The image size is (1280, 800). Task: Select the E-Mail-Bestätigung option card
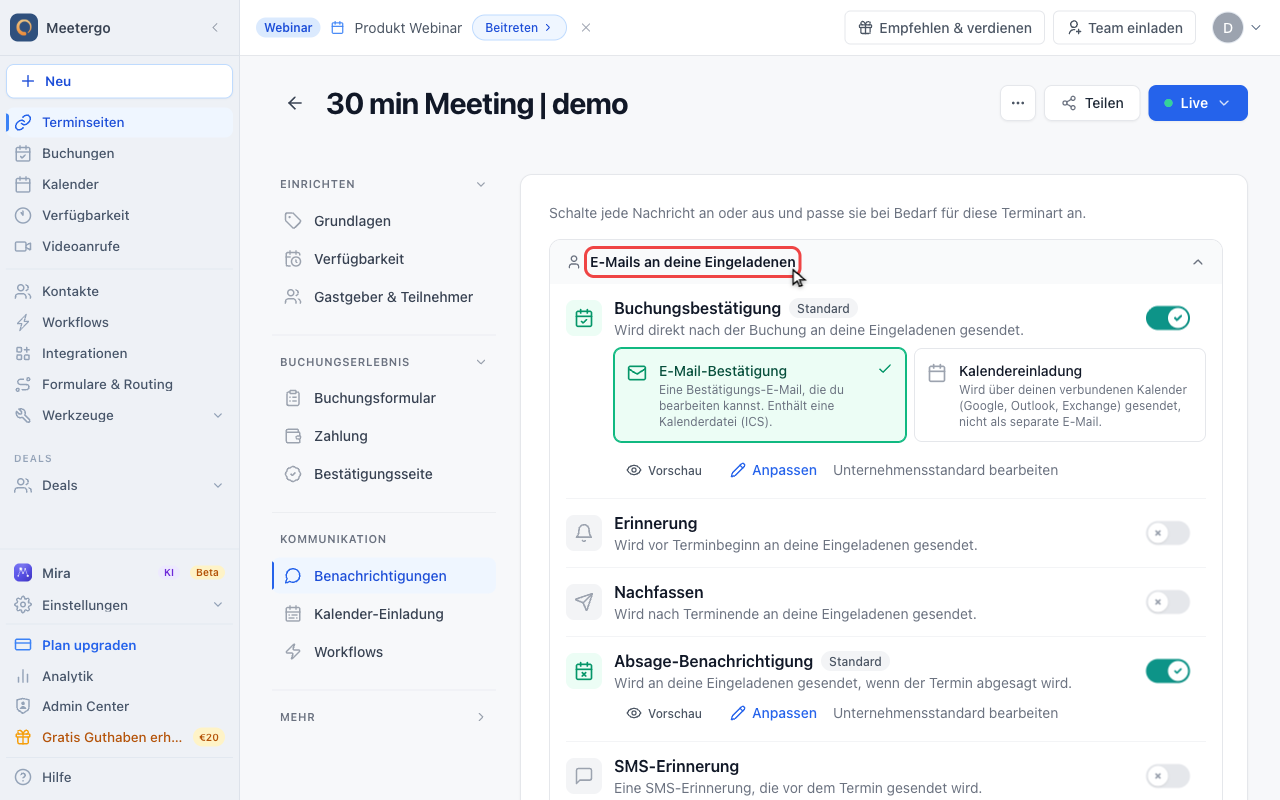point(760,395)
